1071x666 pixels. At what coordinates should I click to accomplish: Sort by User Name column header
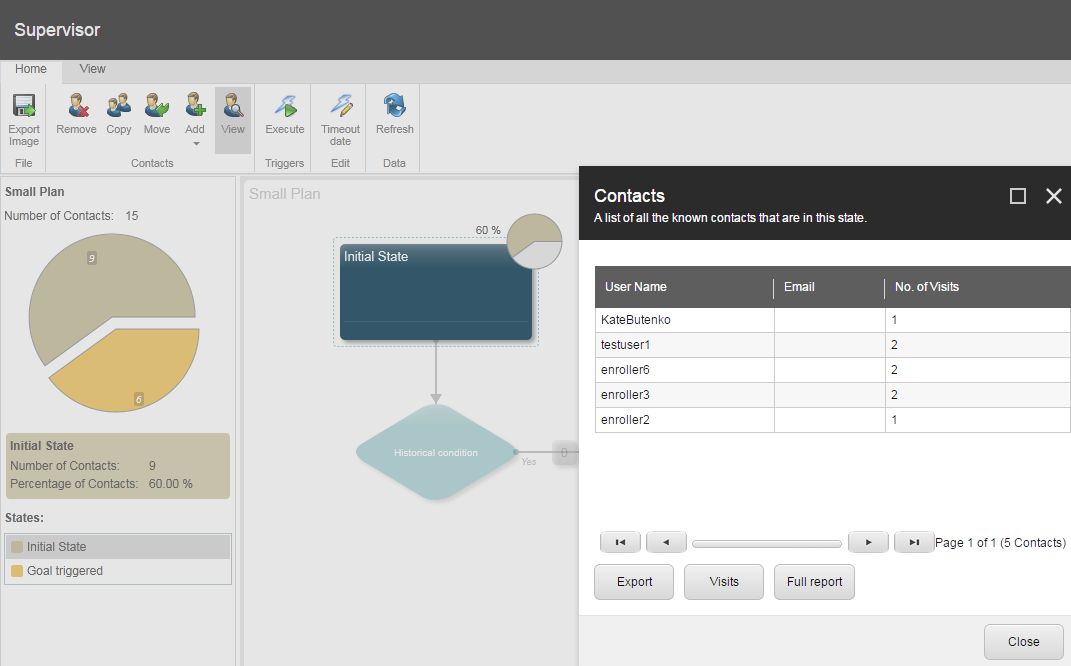636,287
